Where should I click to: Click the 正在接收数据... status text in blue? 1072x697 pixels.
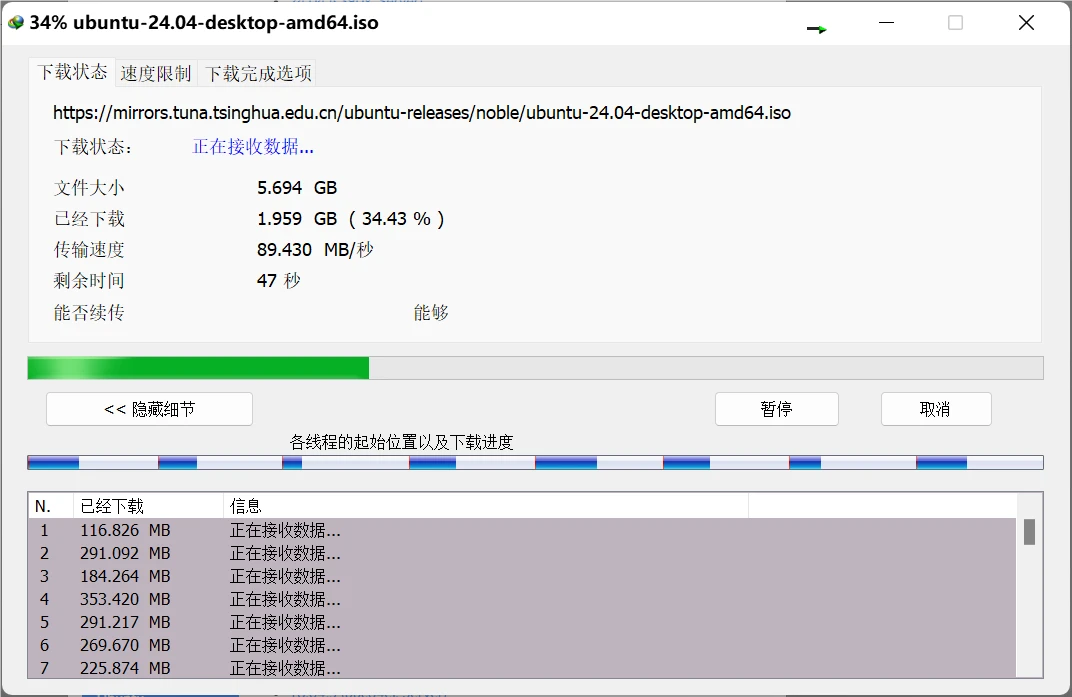pos(253,146)
